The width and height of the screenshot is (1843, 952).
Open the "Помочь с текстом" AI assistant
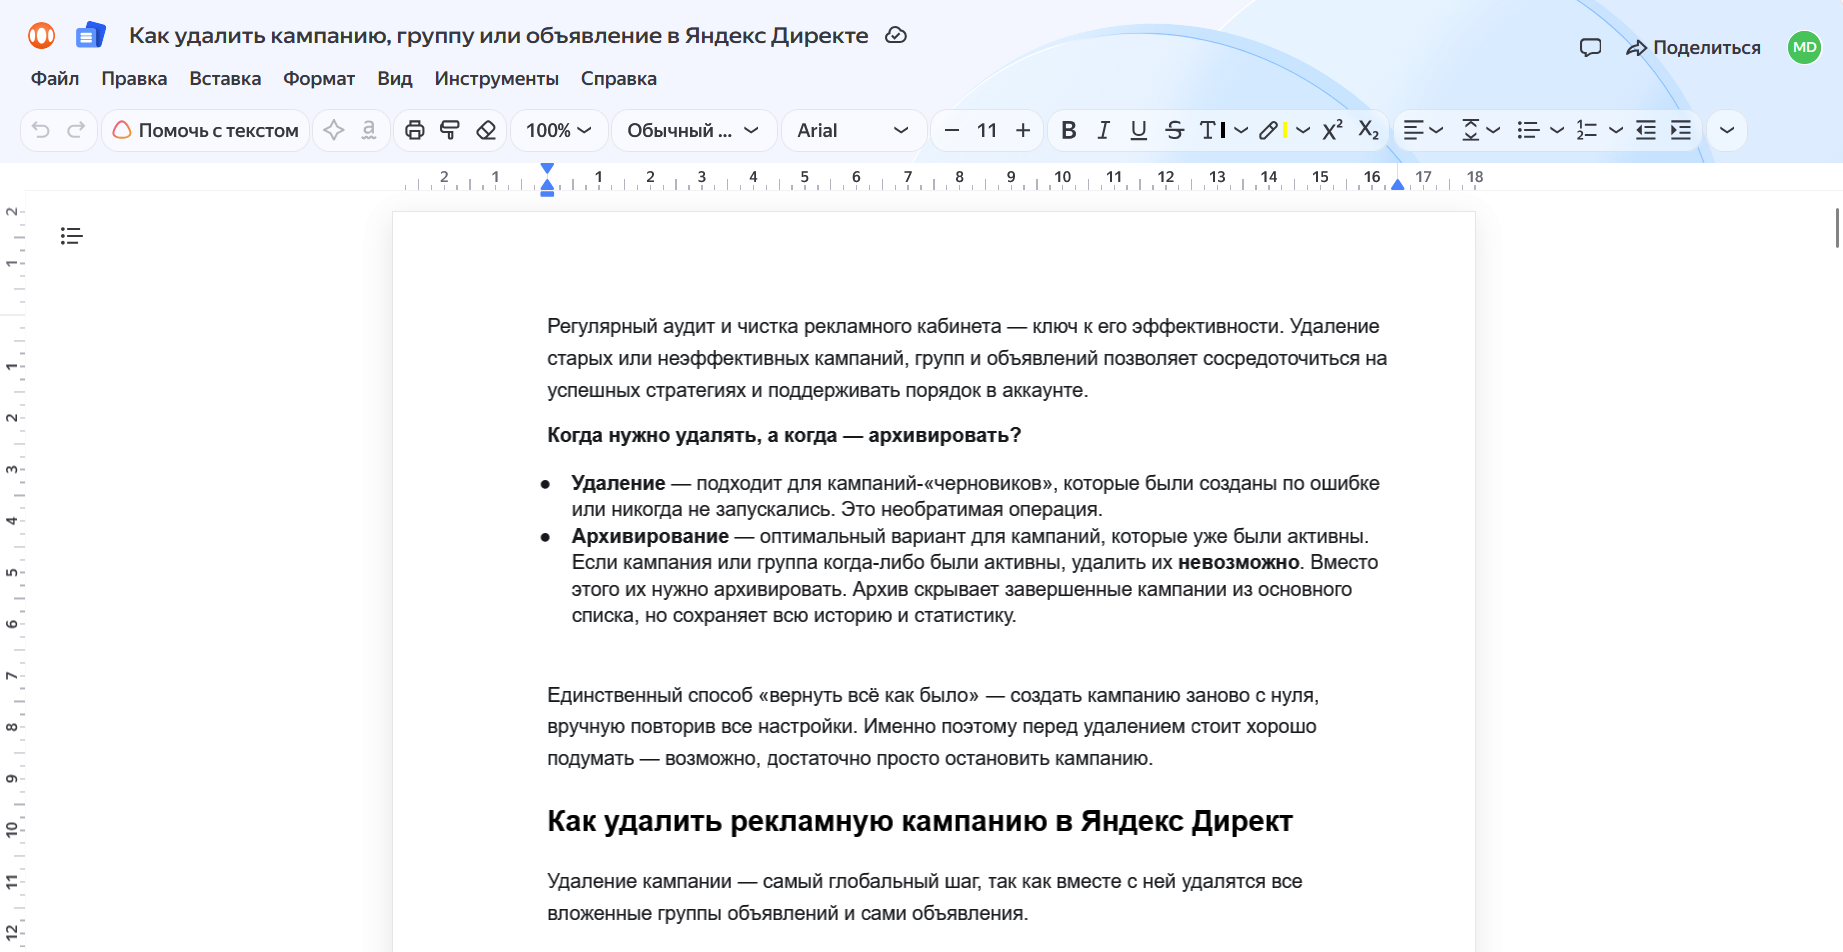[x=205, y=130]
